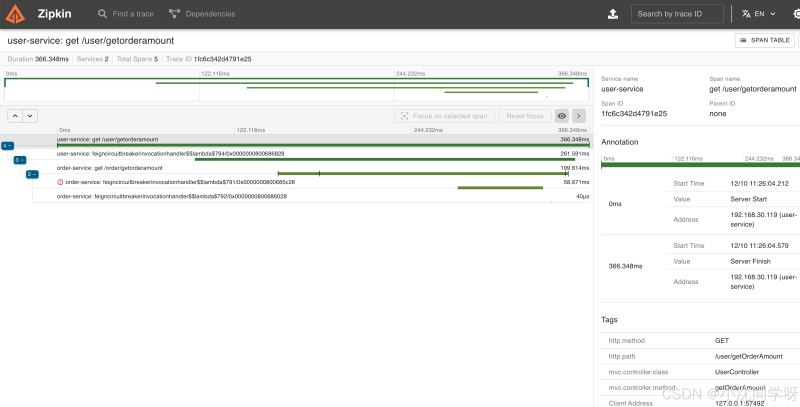Image resolution: width=800 pixels, height=407 pixels.
Task: Click the Server Finish annotation value
Action: tap(750, 262)
